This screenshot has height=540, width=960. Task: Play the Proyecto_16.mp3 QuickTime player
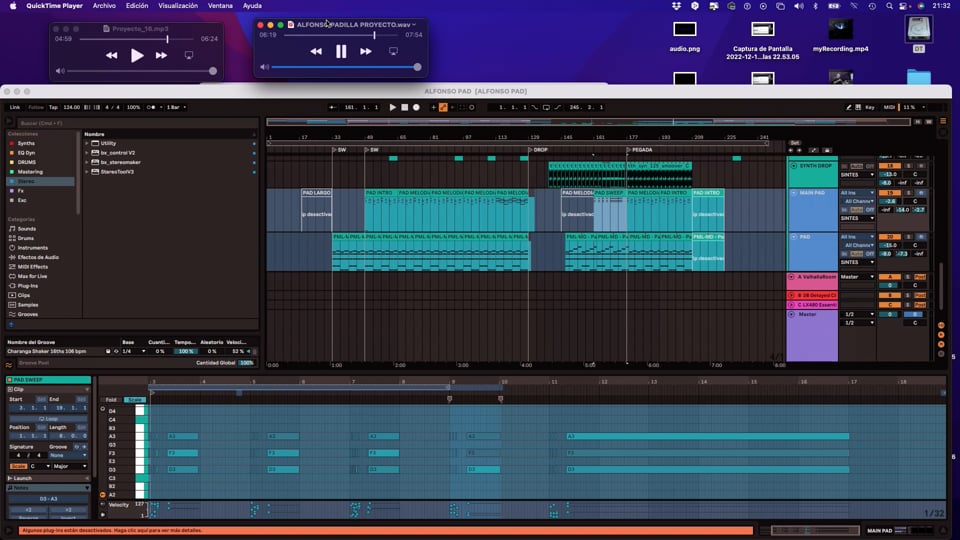[137, 56]
